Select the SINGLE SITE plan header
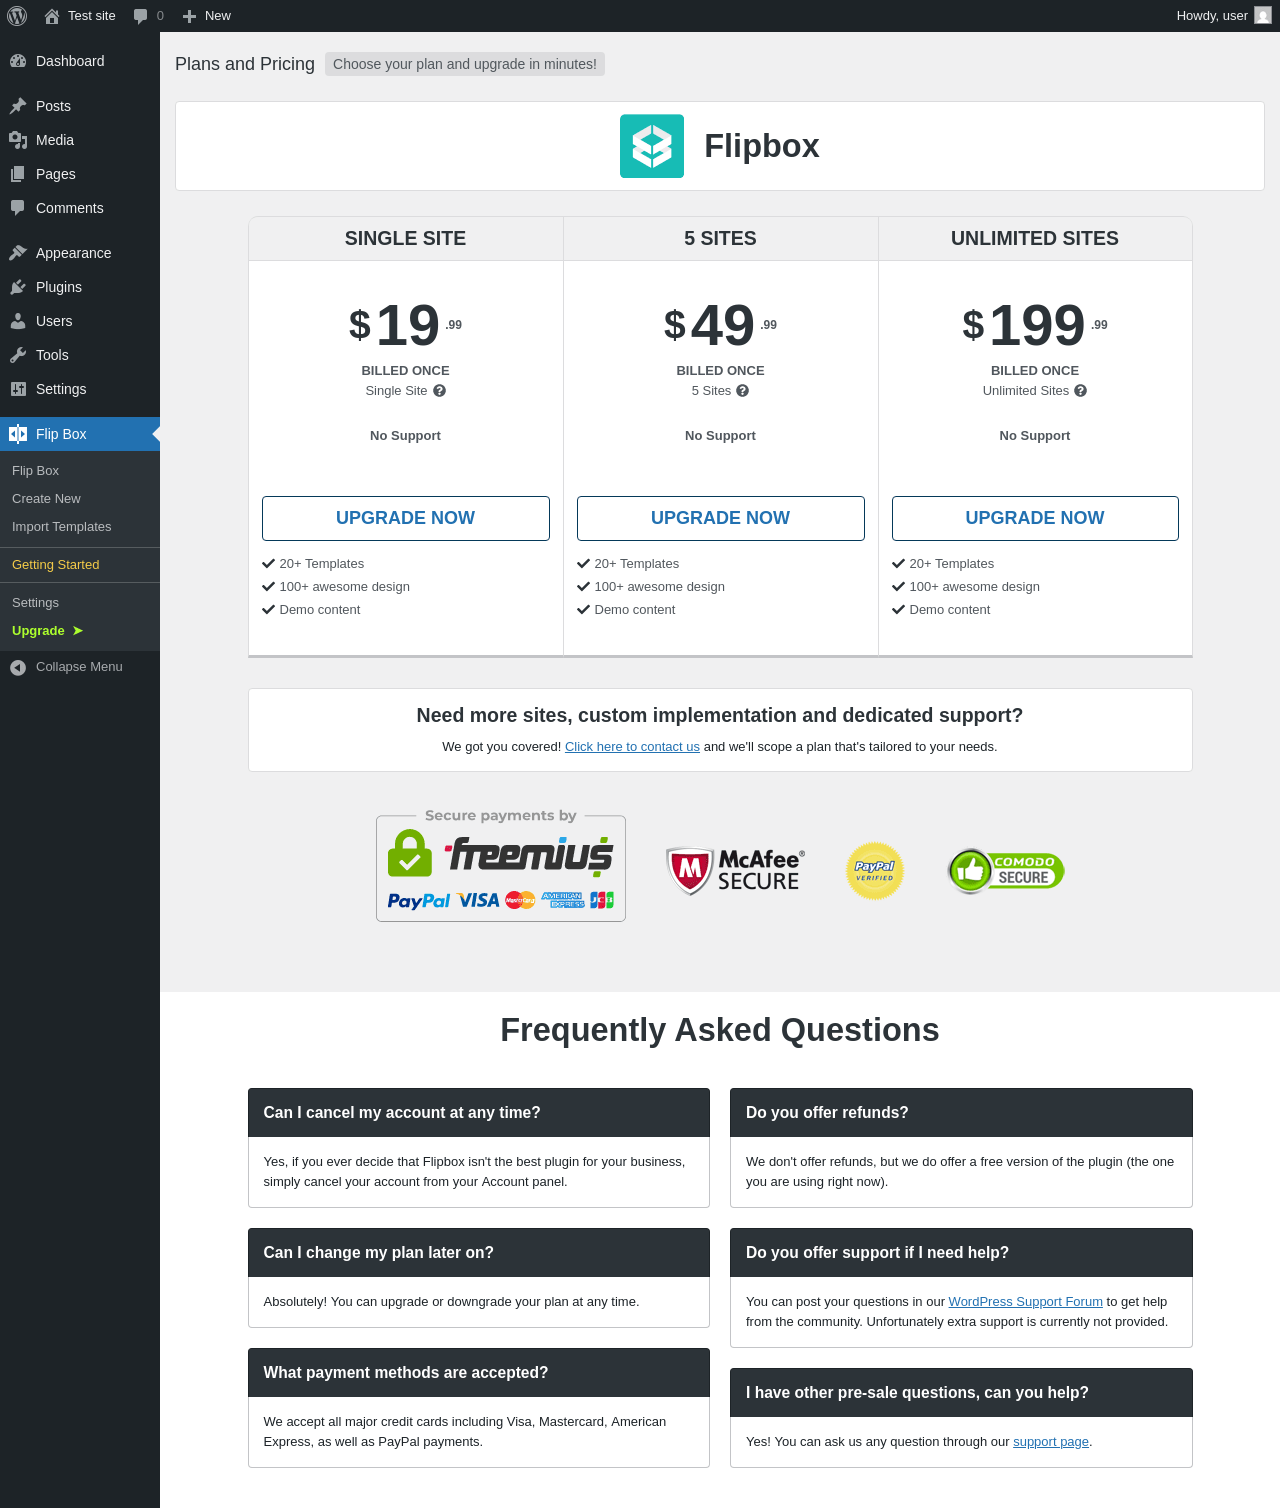The width and height of the screenshot is (1280, 1508). [x=406, y=239]
